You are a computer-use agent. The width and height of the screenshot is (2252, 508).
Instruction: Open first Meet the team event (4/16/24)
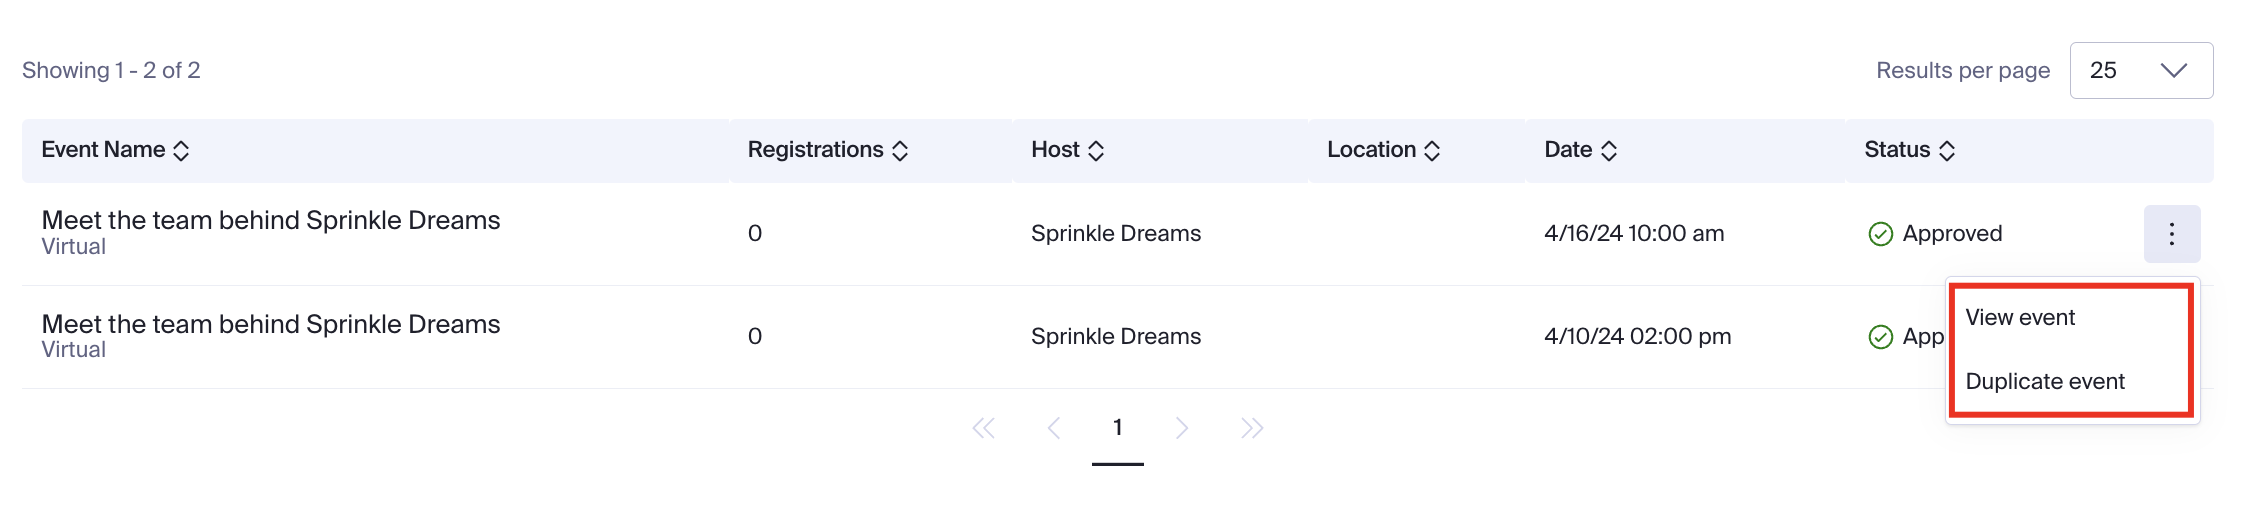[x=271, y=221]
